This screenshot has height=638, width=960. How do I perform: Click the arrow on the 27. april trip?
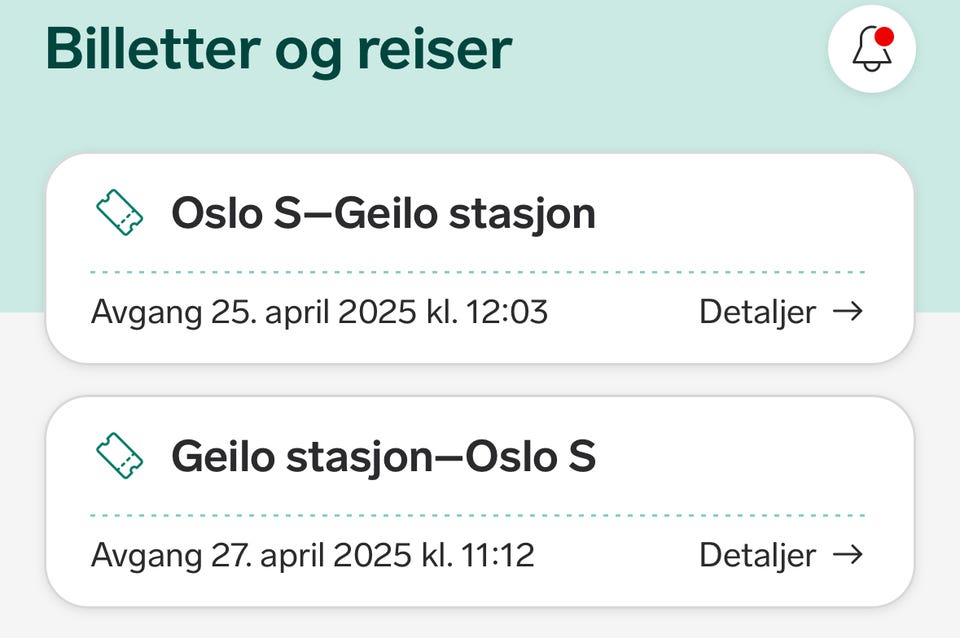tap(848, 555)
